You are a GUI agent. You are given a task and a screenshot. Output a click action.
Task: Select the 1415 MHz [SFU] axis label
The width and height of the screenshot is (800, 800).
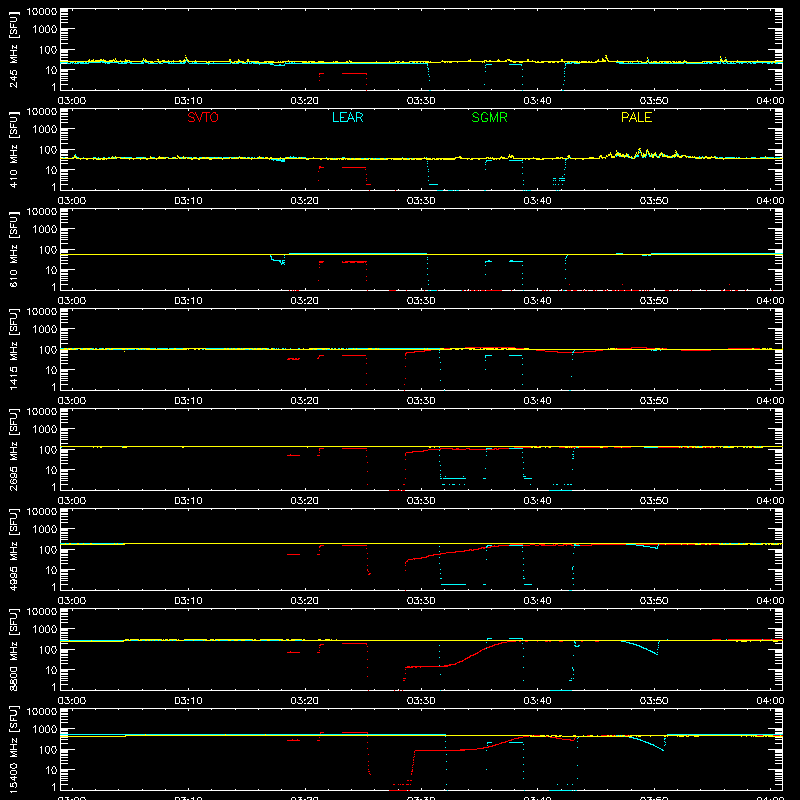pos(14,349)
